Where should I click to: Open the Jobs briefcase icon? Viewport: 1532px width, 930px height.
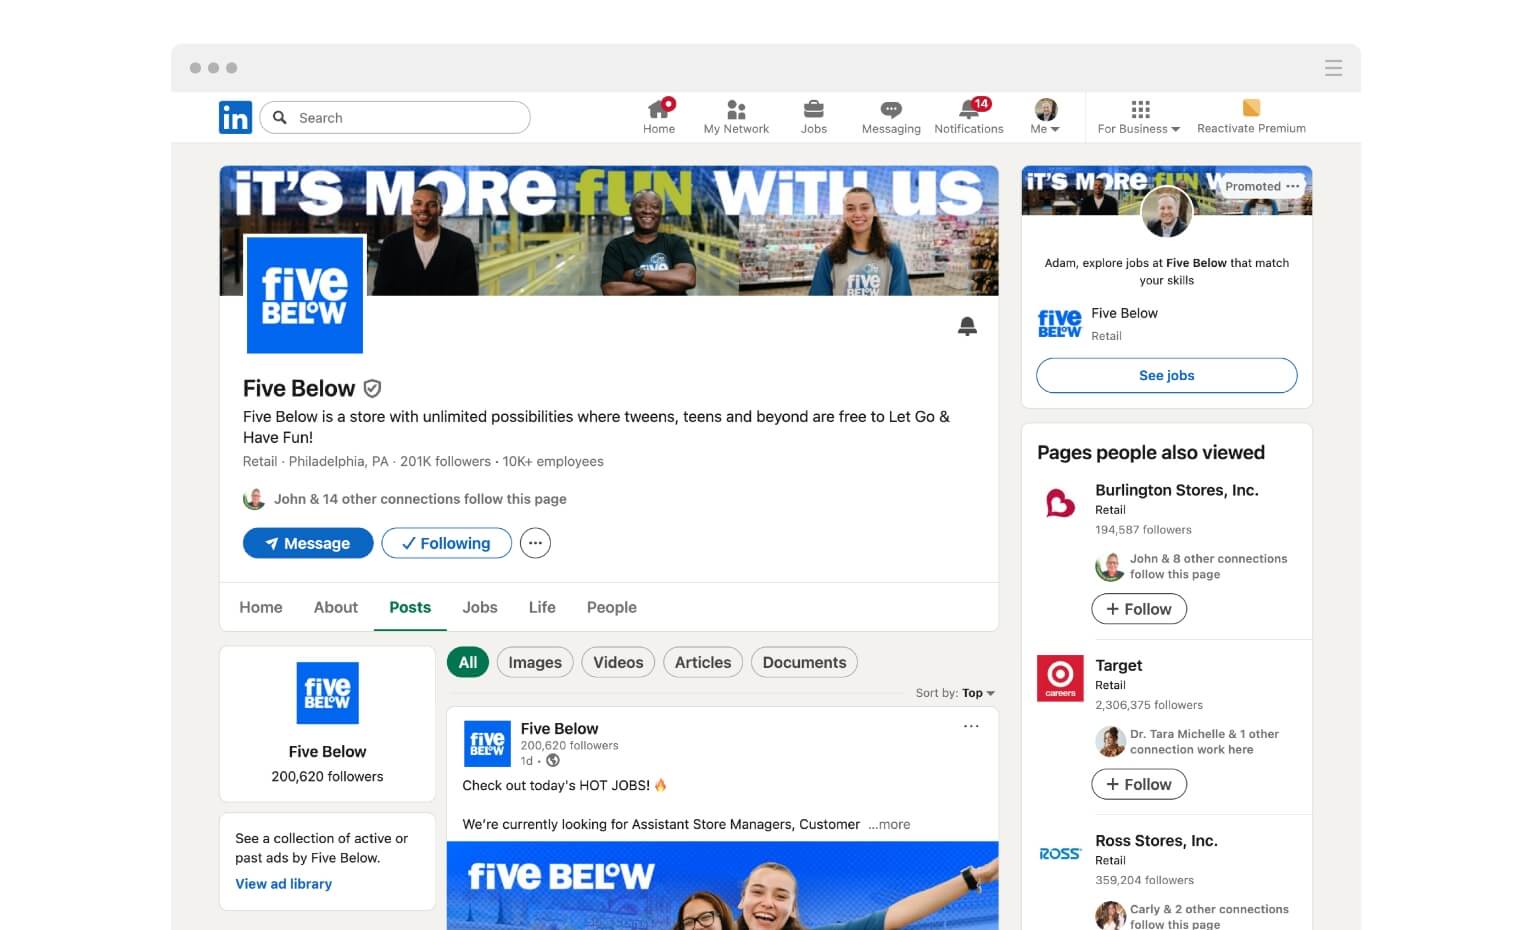(x=813, y=110)
